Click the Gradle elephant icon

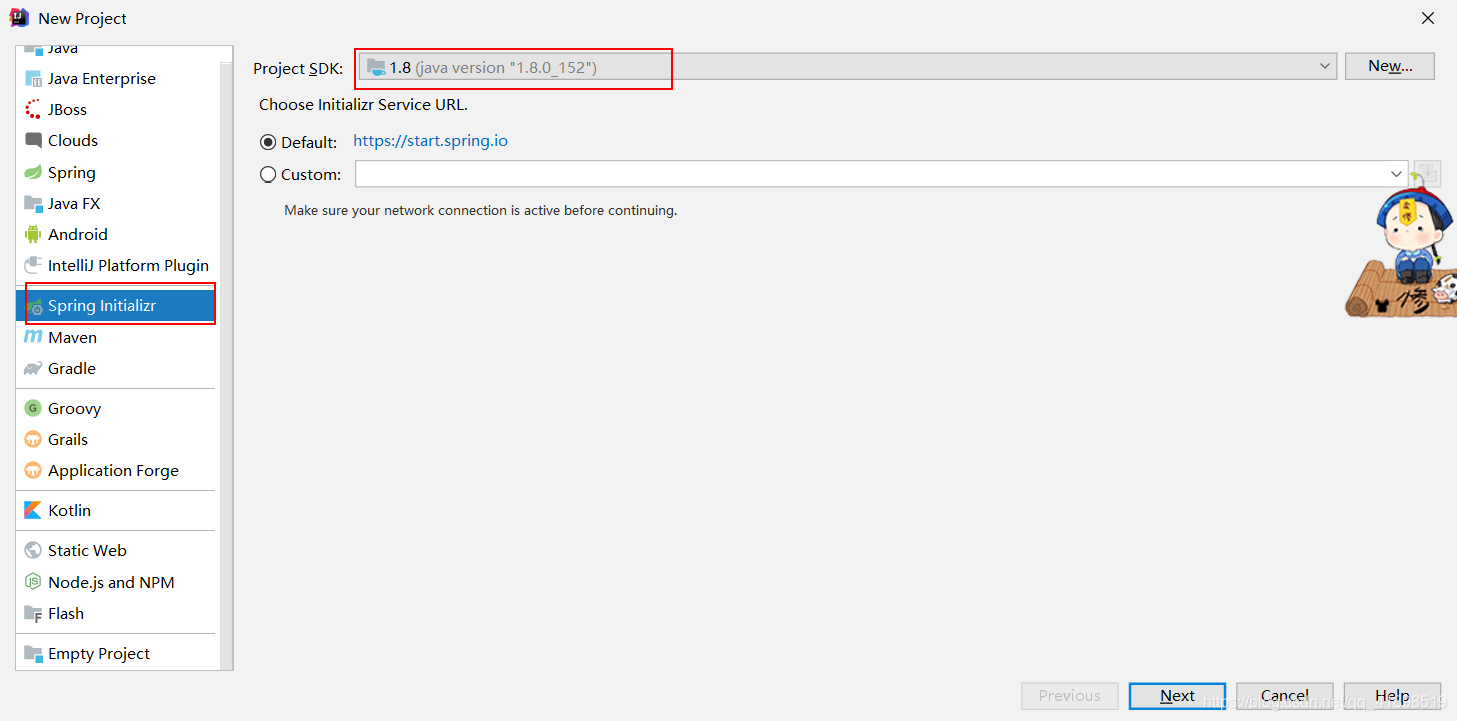(33, 369)
